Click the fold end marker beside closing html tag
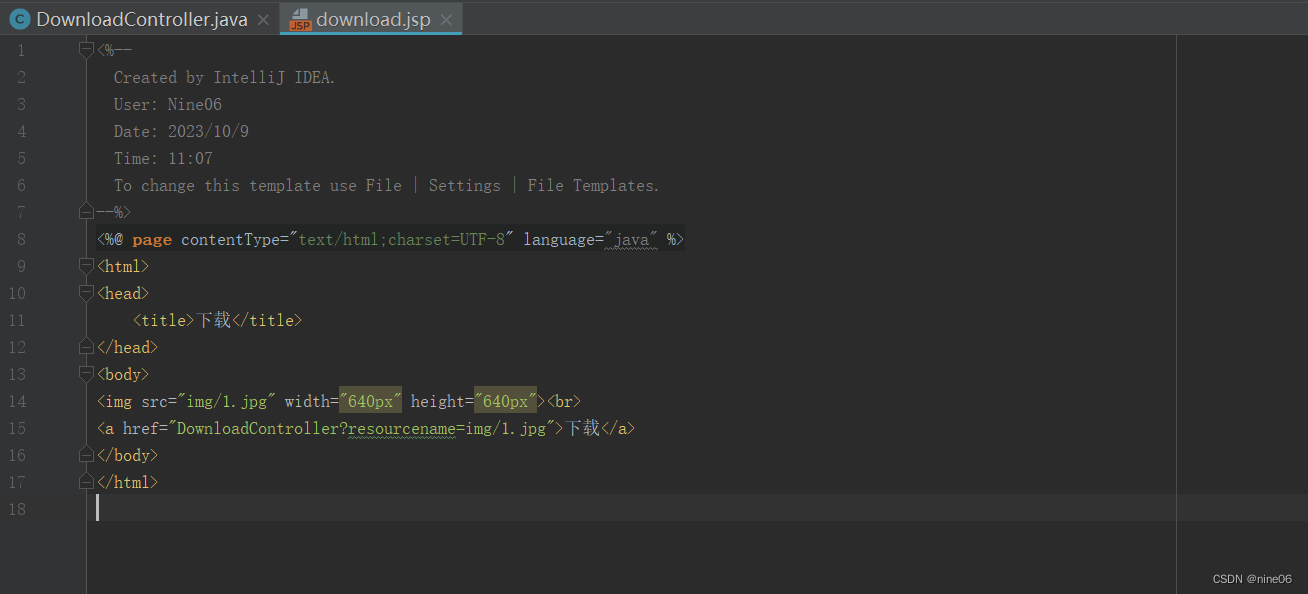This screenshot has height=594, width=1308. (85, 481)
